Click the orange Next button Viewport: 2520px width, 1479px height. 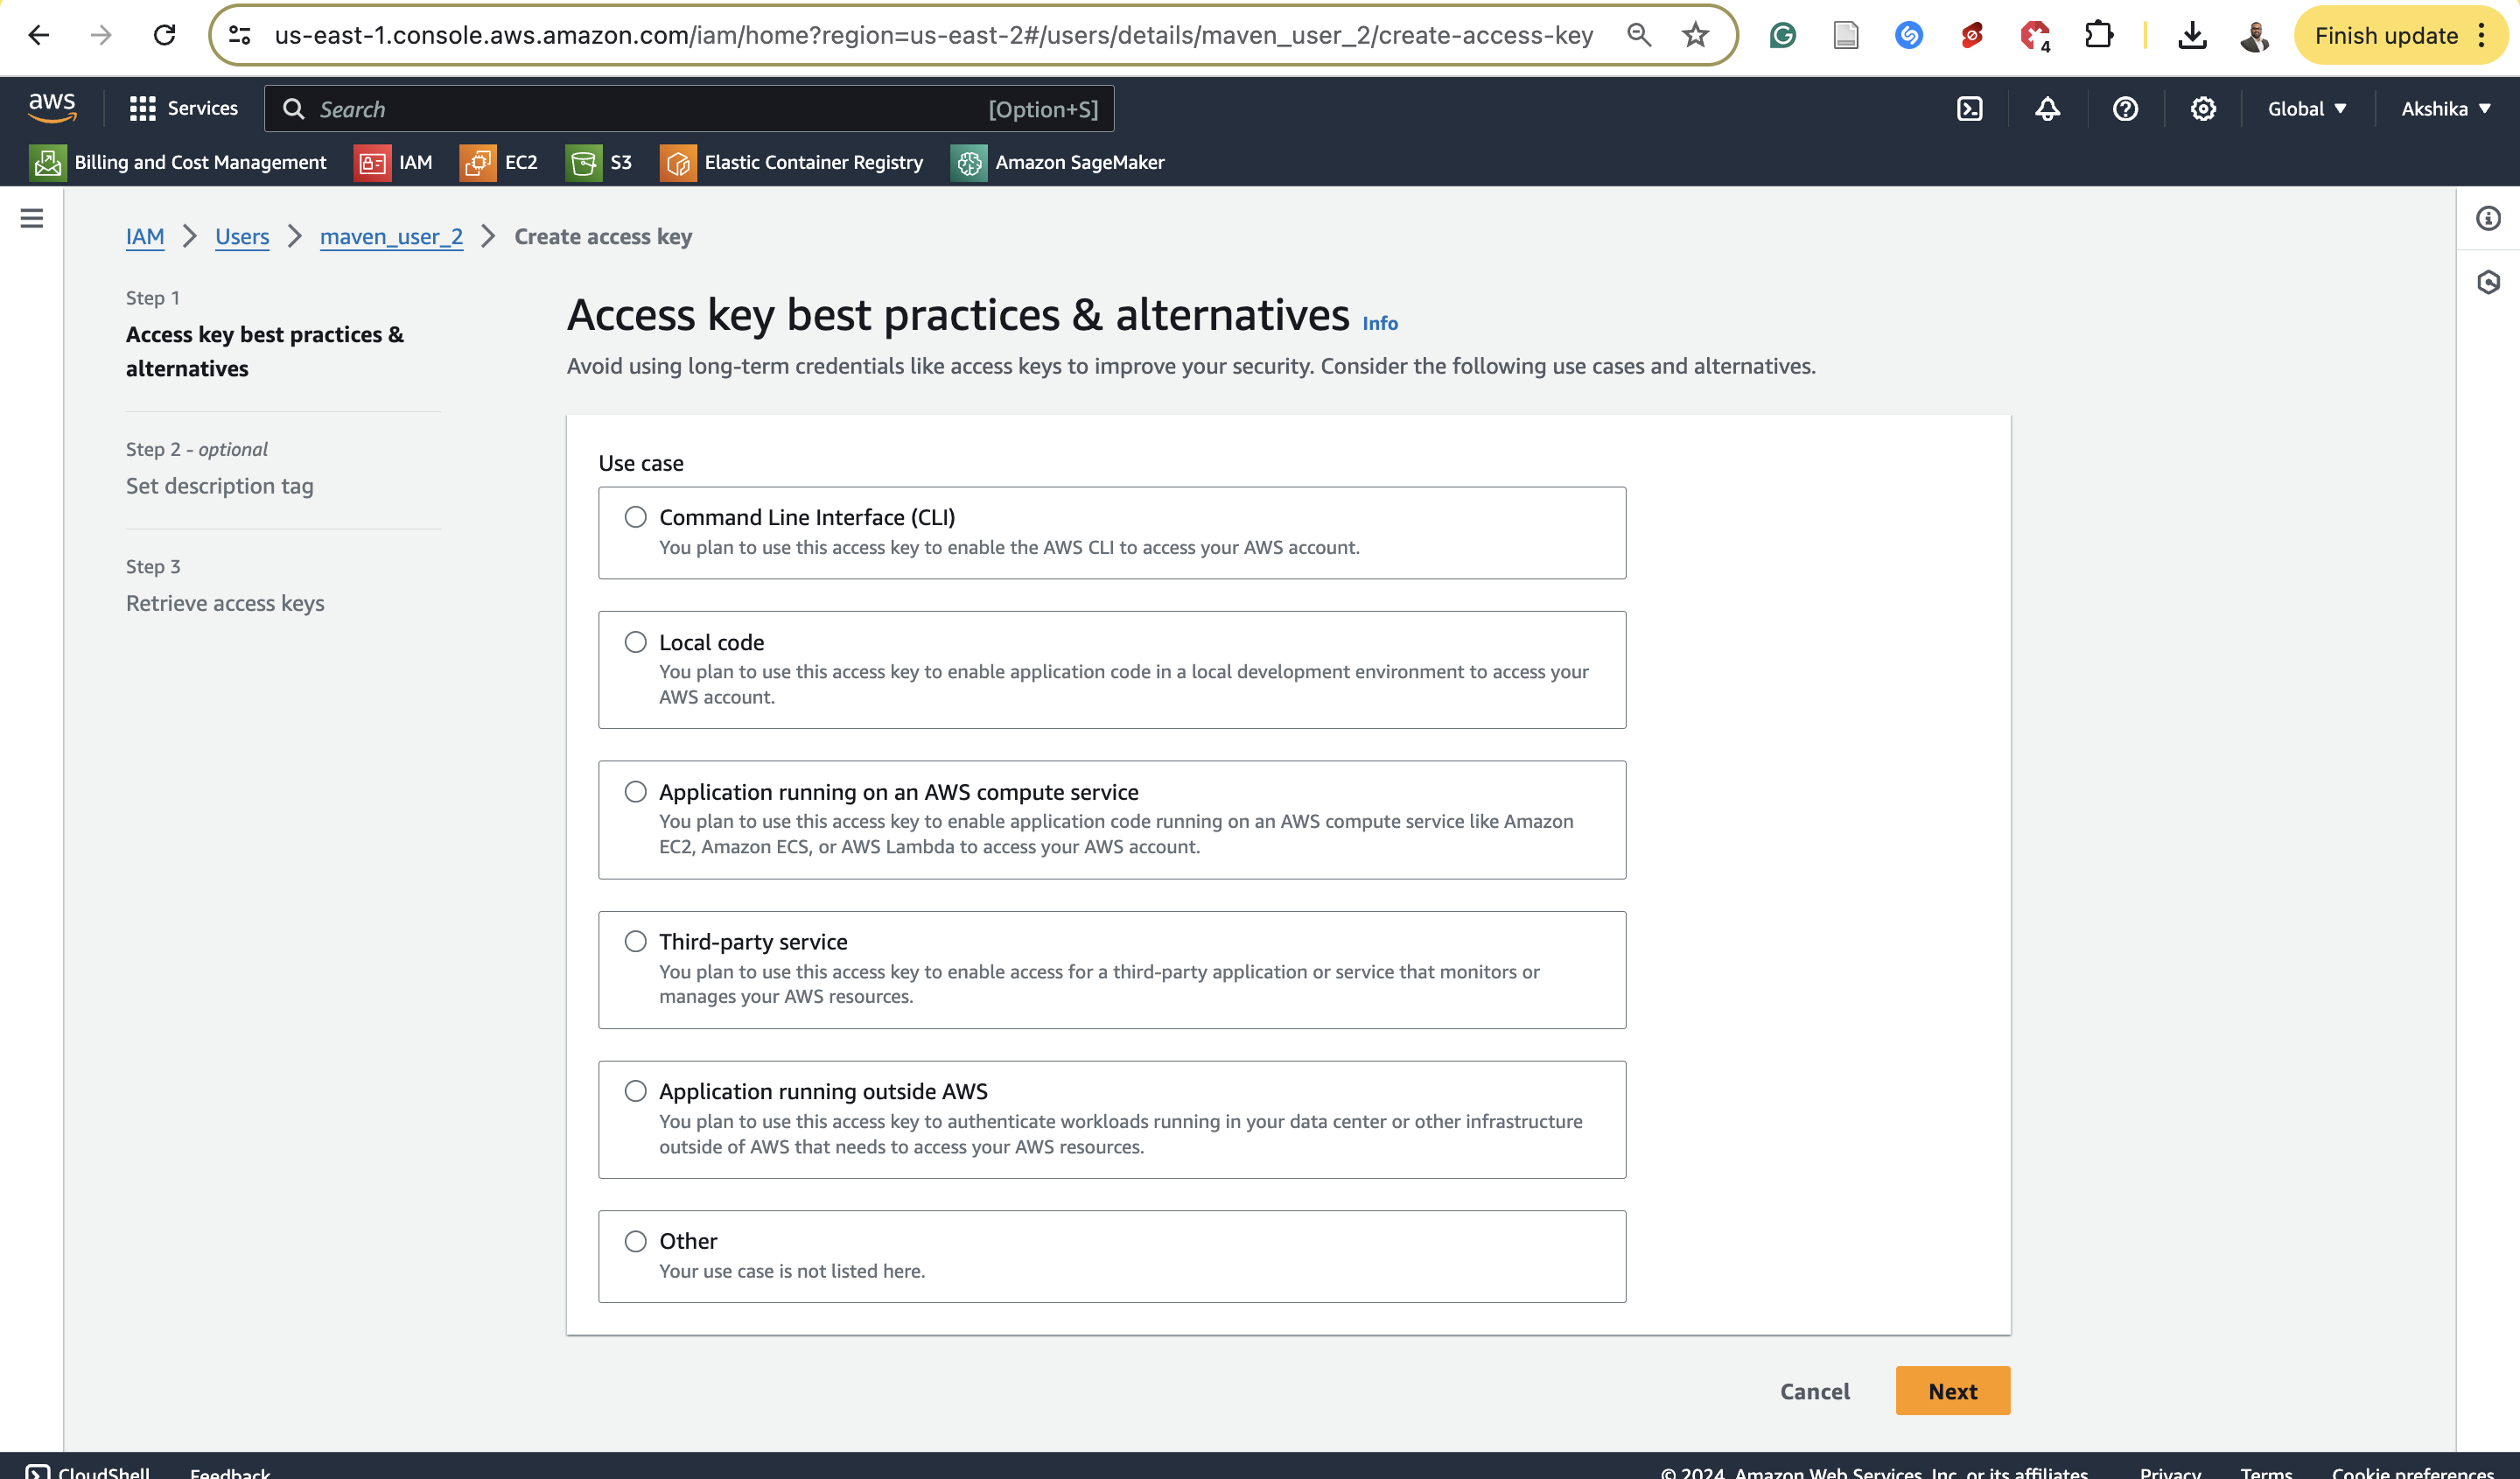click(1952, 1391)
